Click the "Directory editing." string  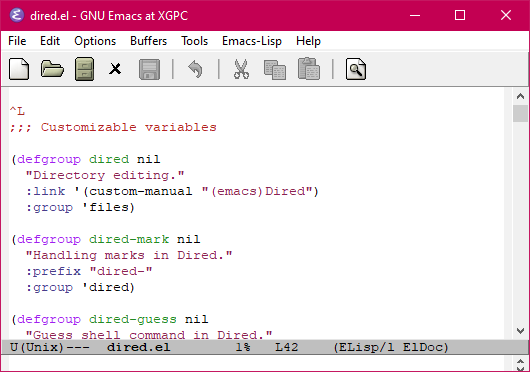[105, 175]
